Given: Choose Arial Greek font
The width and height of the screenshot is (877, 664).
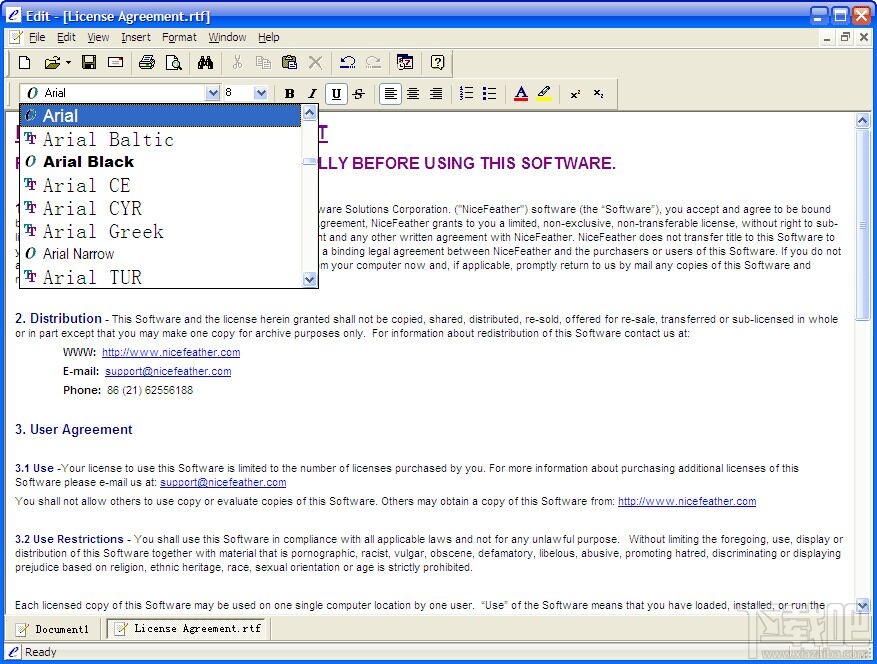Looking at the screenshot, I should tap(161, 231).
